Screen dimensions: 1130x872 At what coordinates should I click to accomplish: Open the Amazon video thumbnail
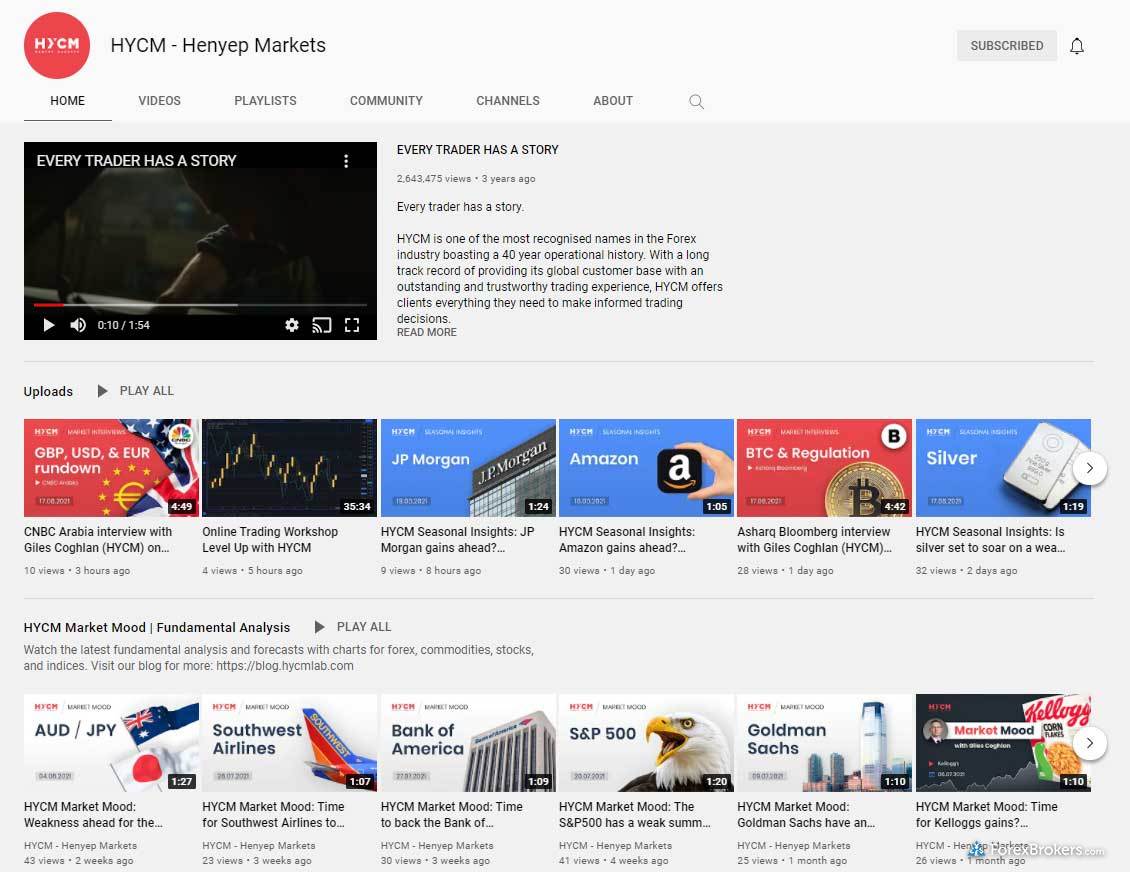click(646, 468)
